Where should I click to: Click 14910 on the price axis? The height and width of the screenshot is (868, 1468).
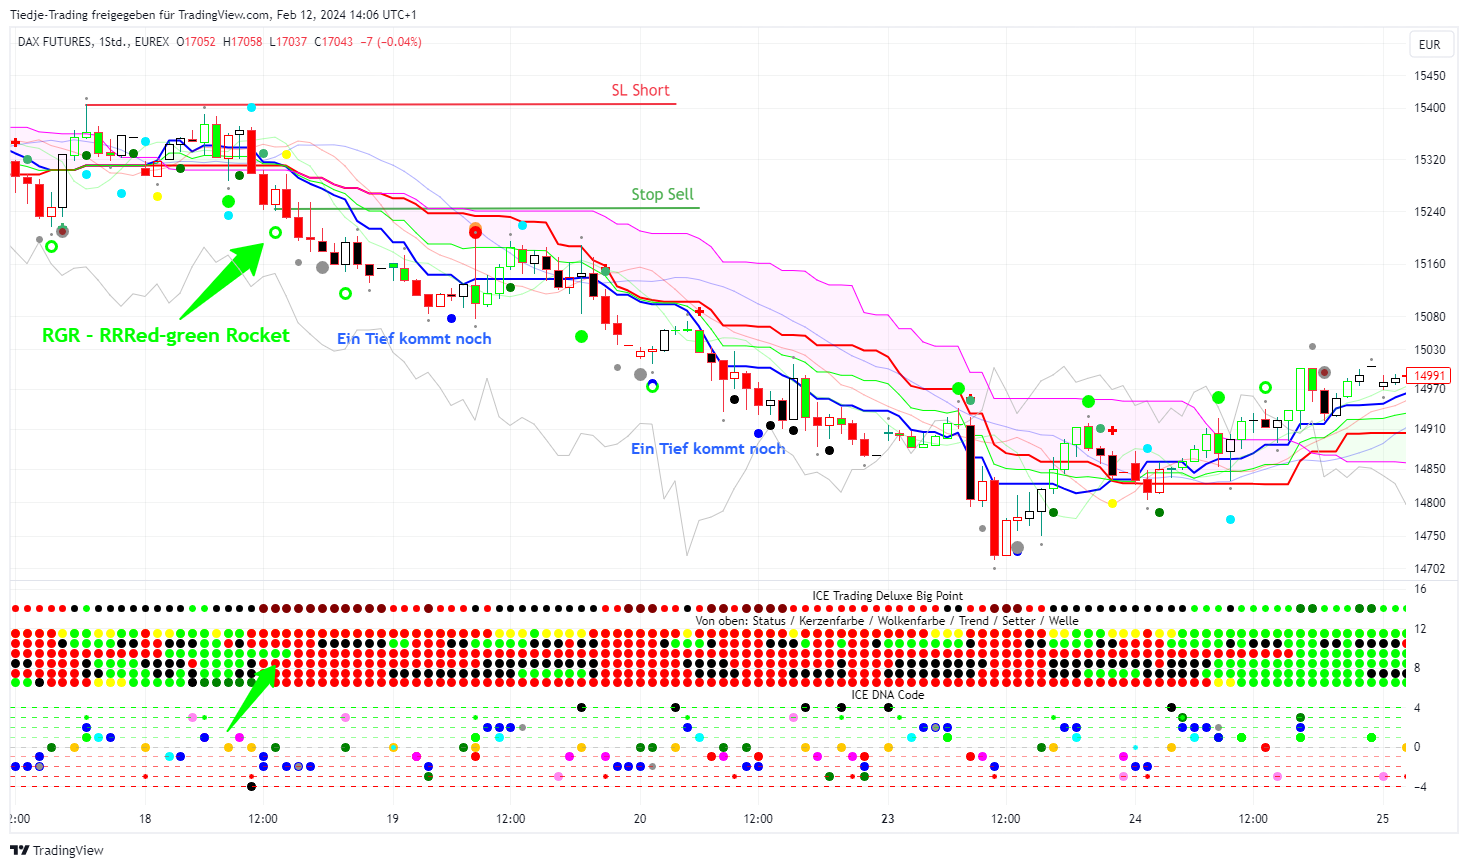[x=1430, y=428]
